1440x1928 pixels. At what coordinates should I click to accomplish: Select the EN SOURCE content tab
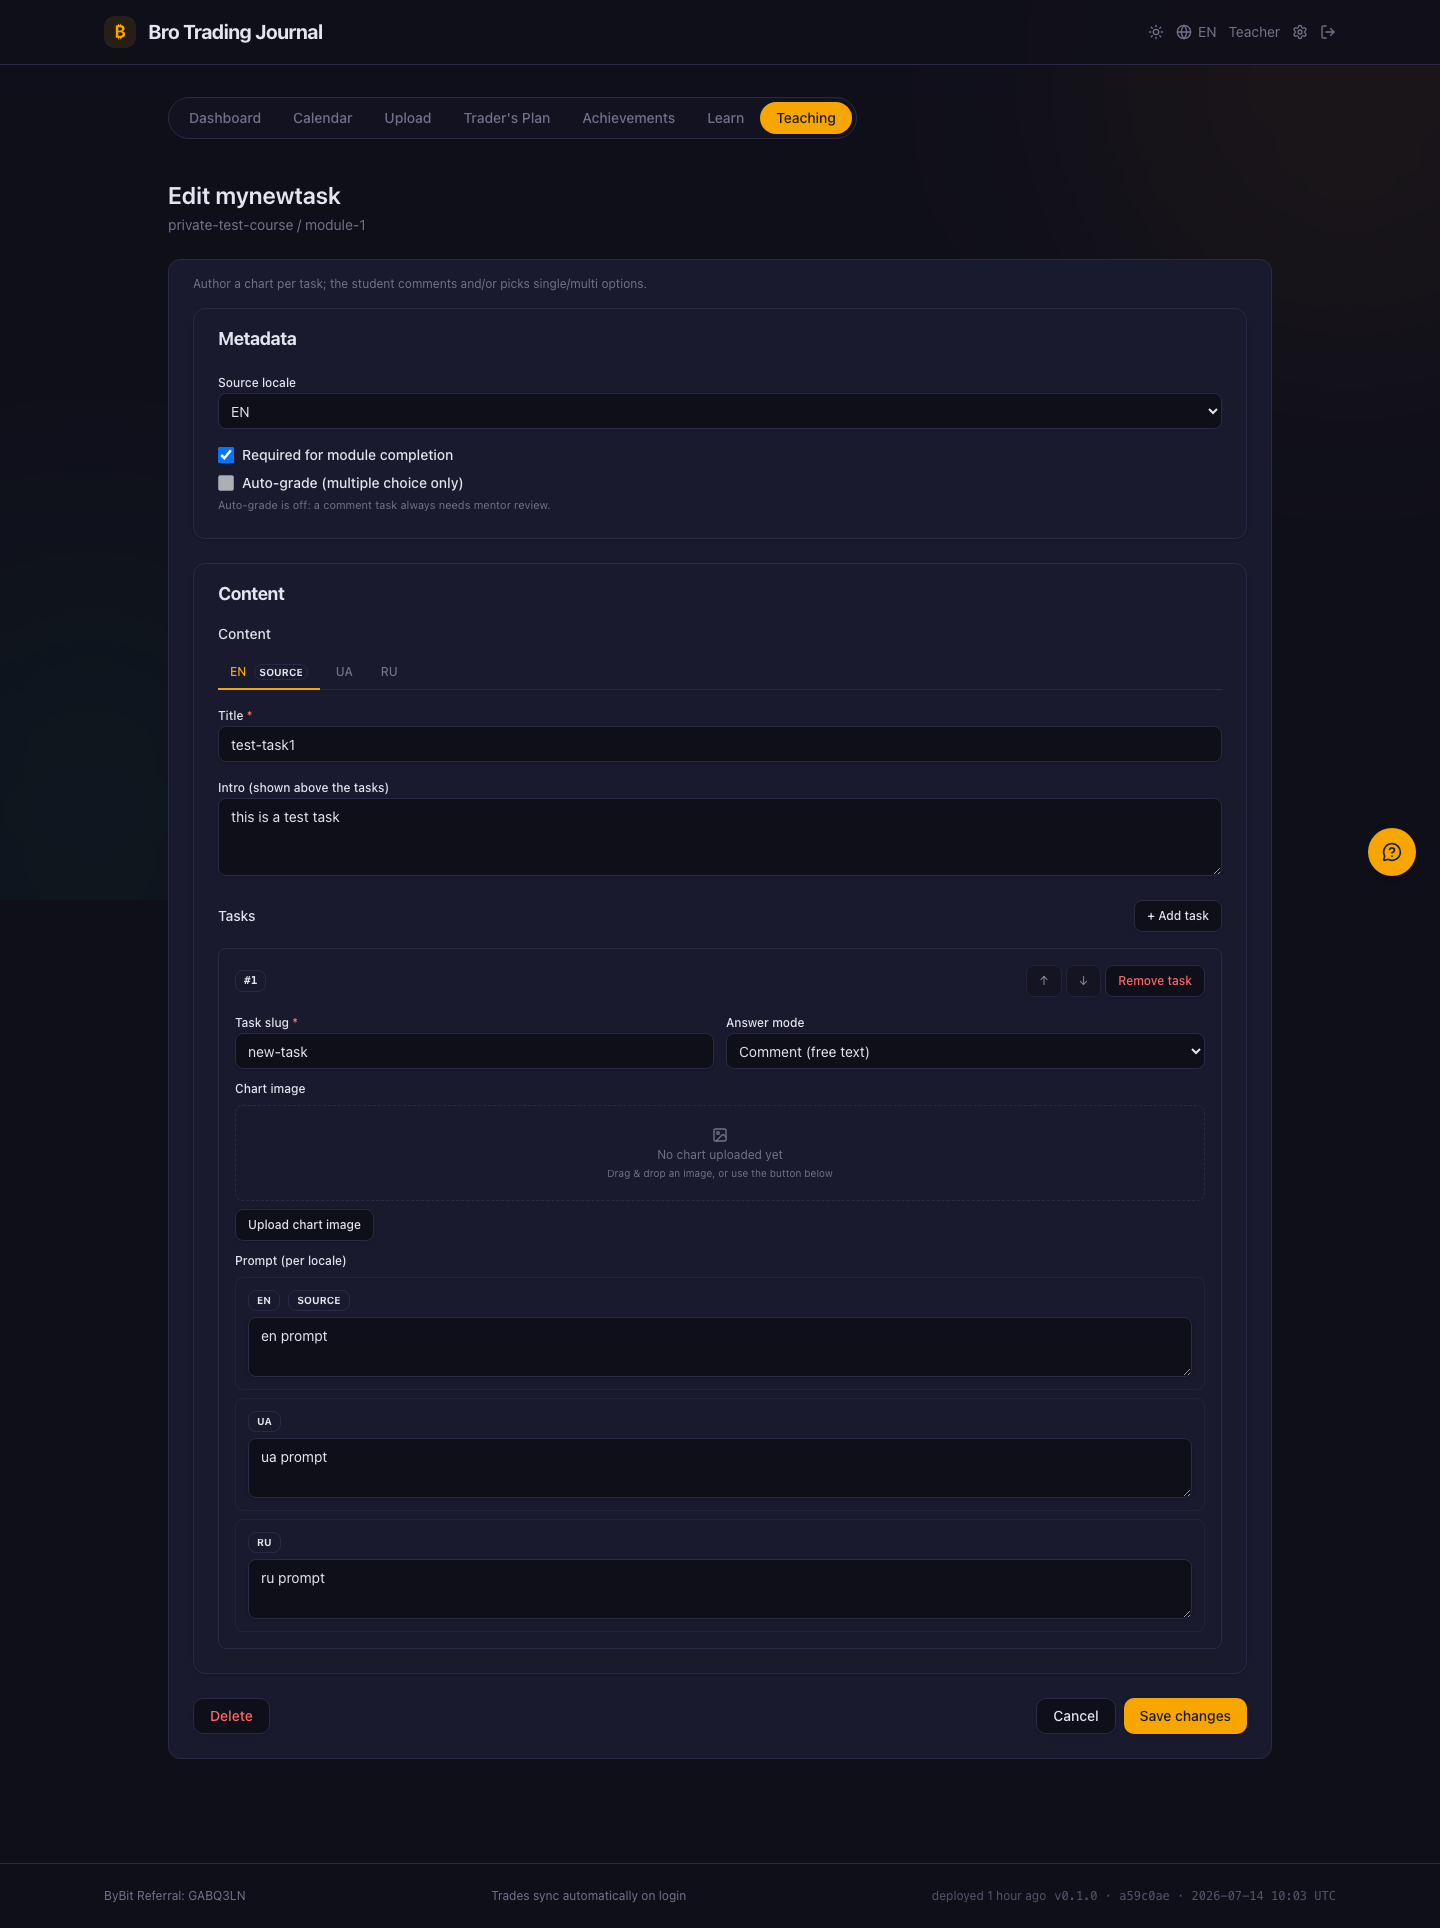coord(268,672)
